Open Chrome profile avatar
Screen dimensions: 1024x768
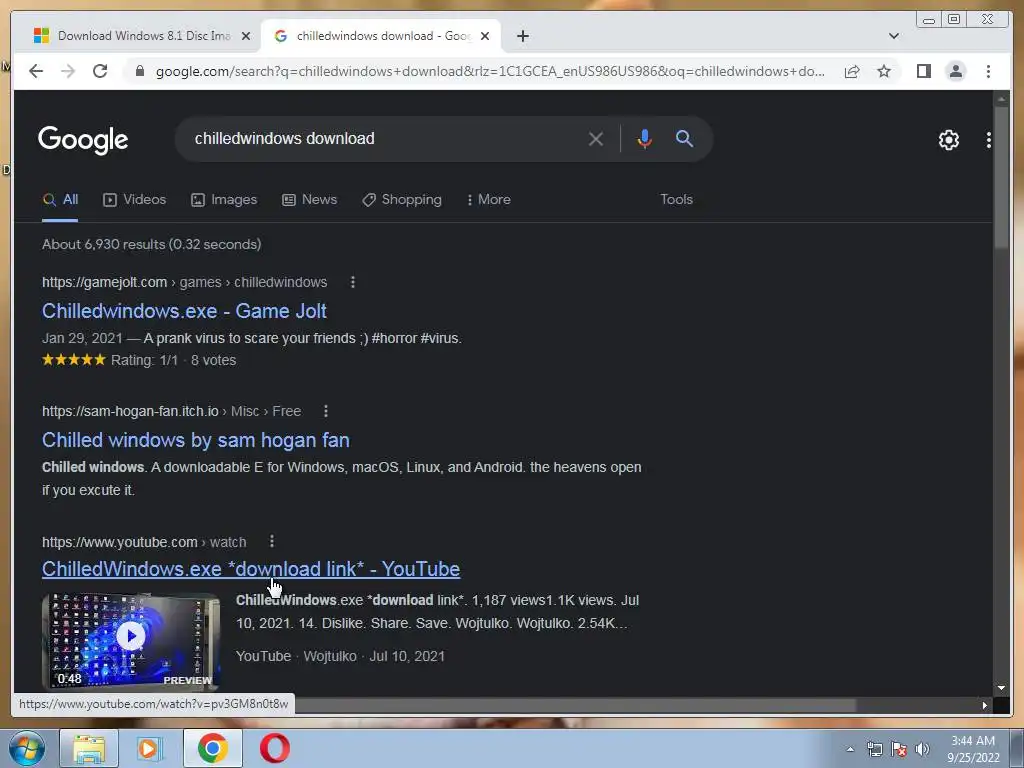[955, 71]
